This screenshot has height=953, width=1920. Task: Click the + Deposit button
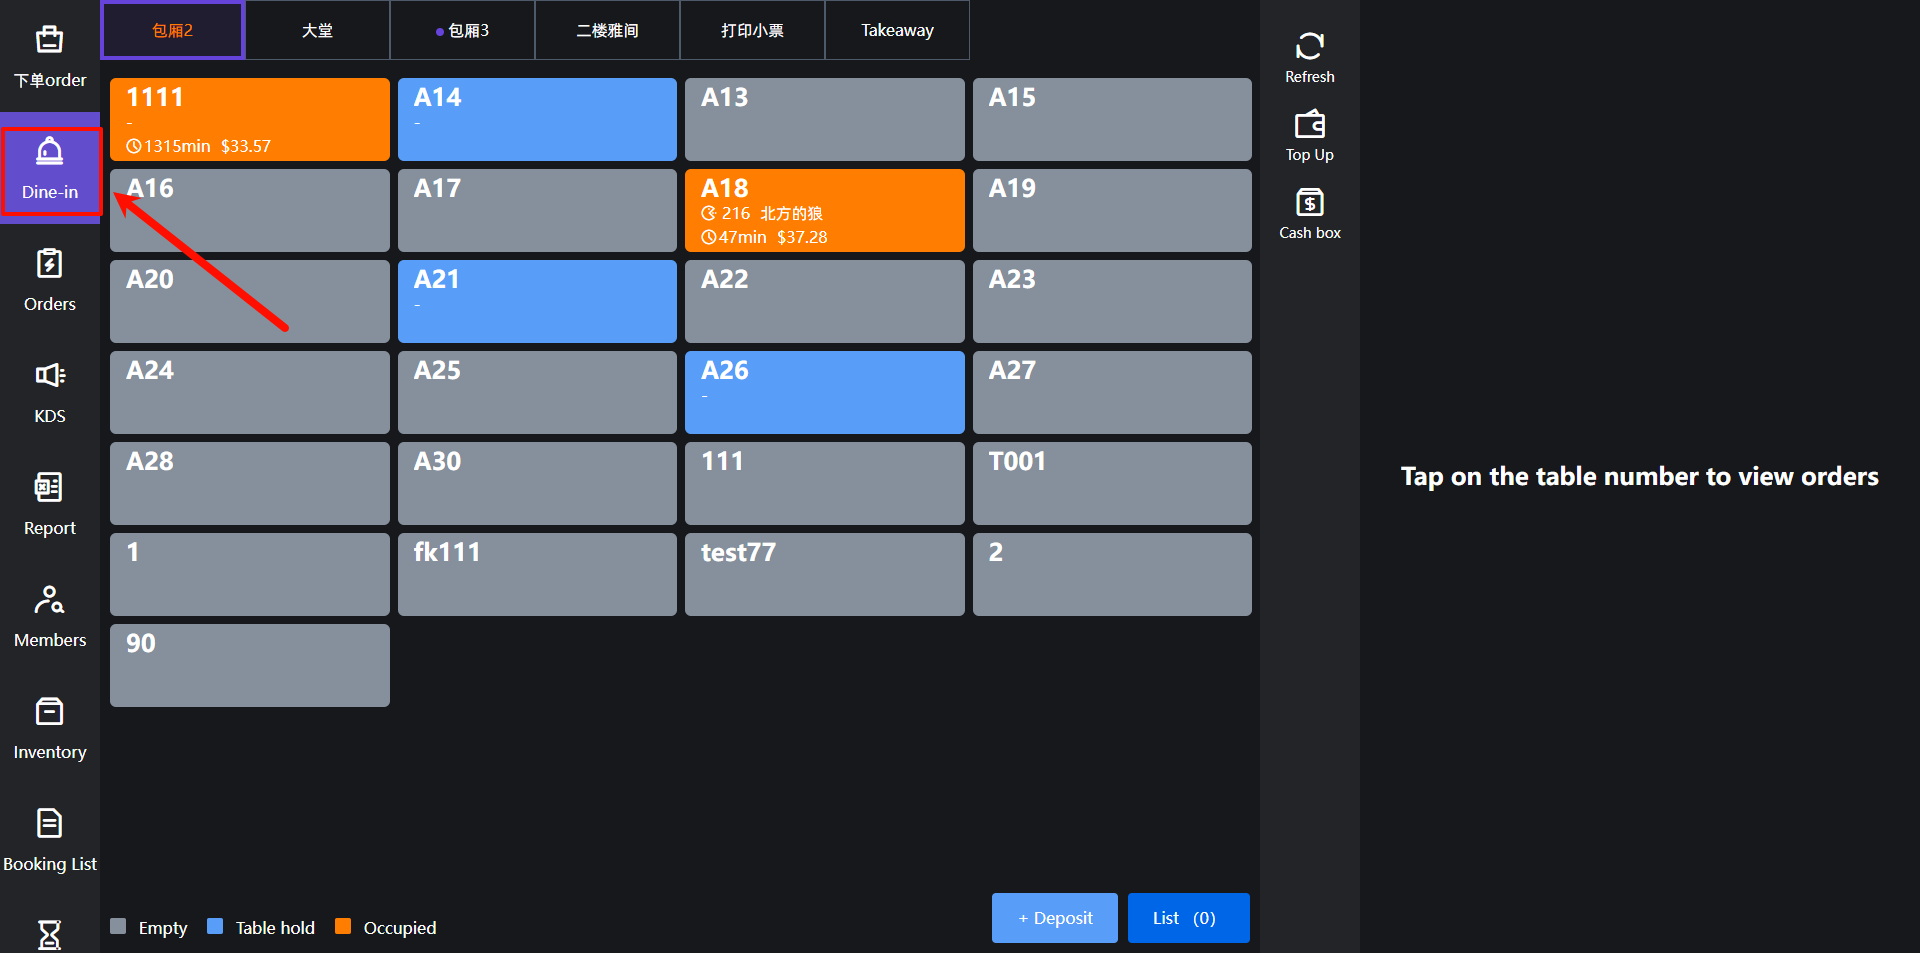click(x=1054, y=918)
